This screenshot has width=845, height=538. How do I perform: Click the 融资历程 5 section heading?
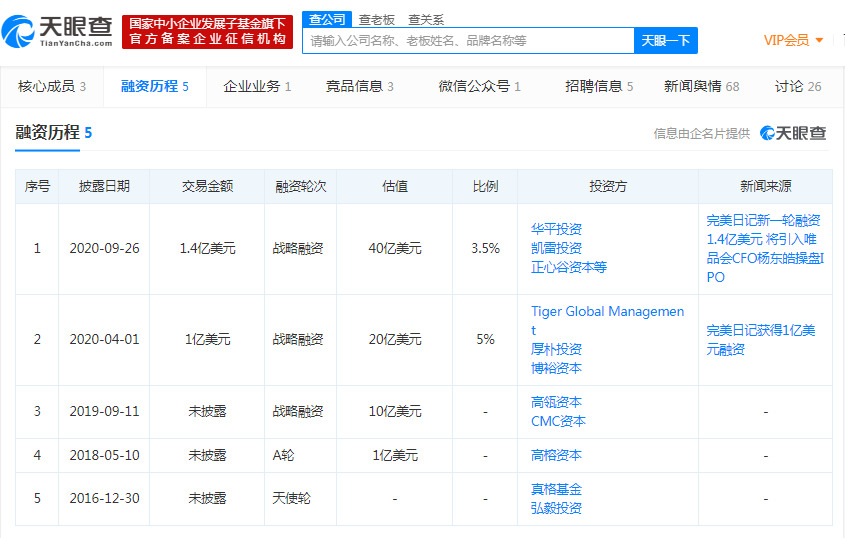coord(53,133)
